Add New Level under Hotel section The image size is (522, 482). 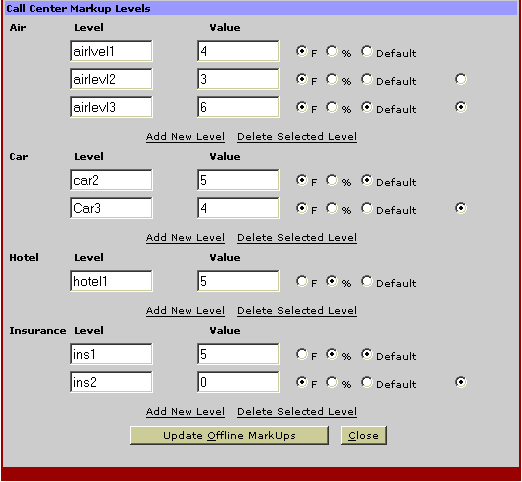pos(185,311)
